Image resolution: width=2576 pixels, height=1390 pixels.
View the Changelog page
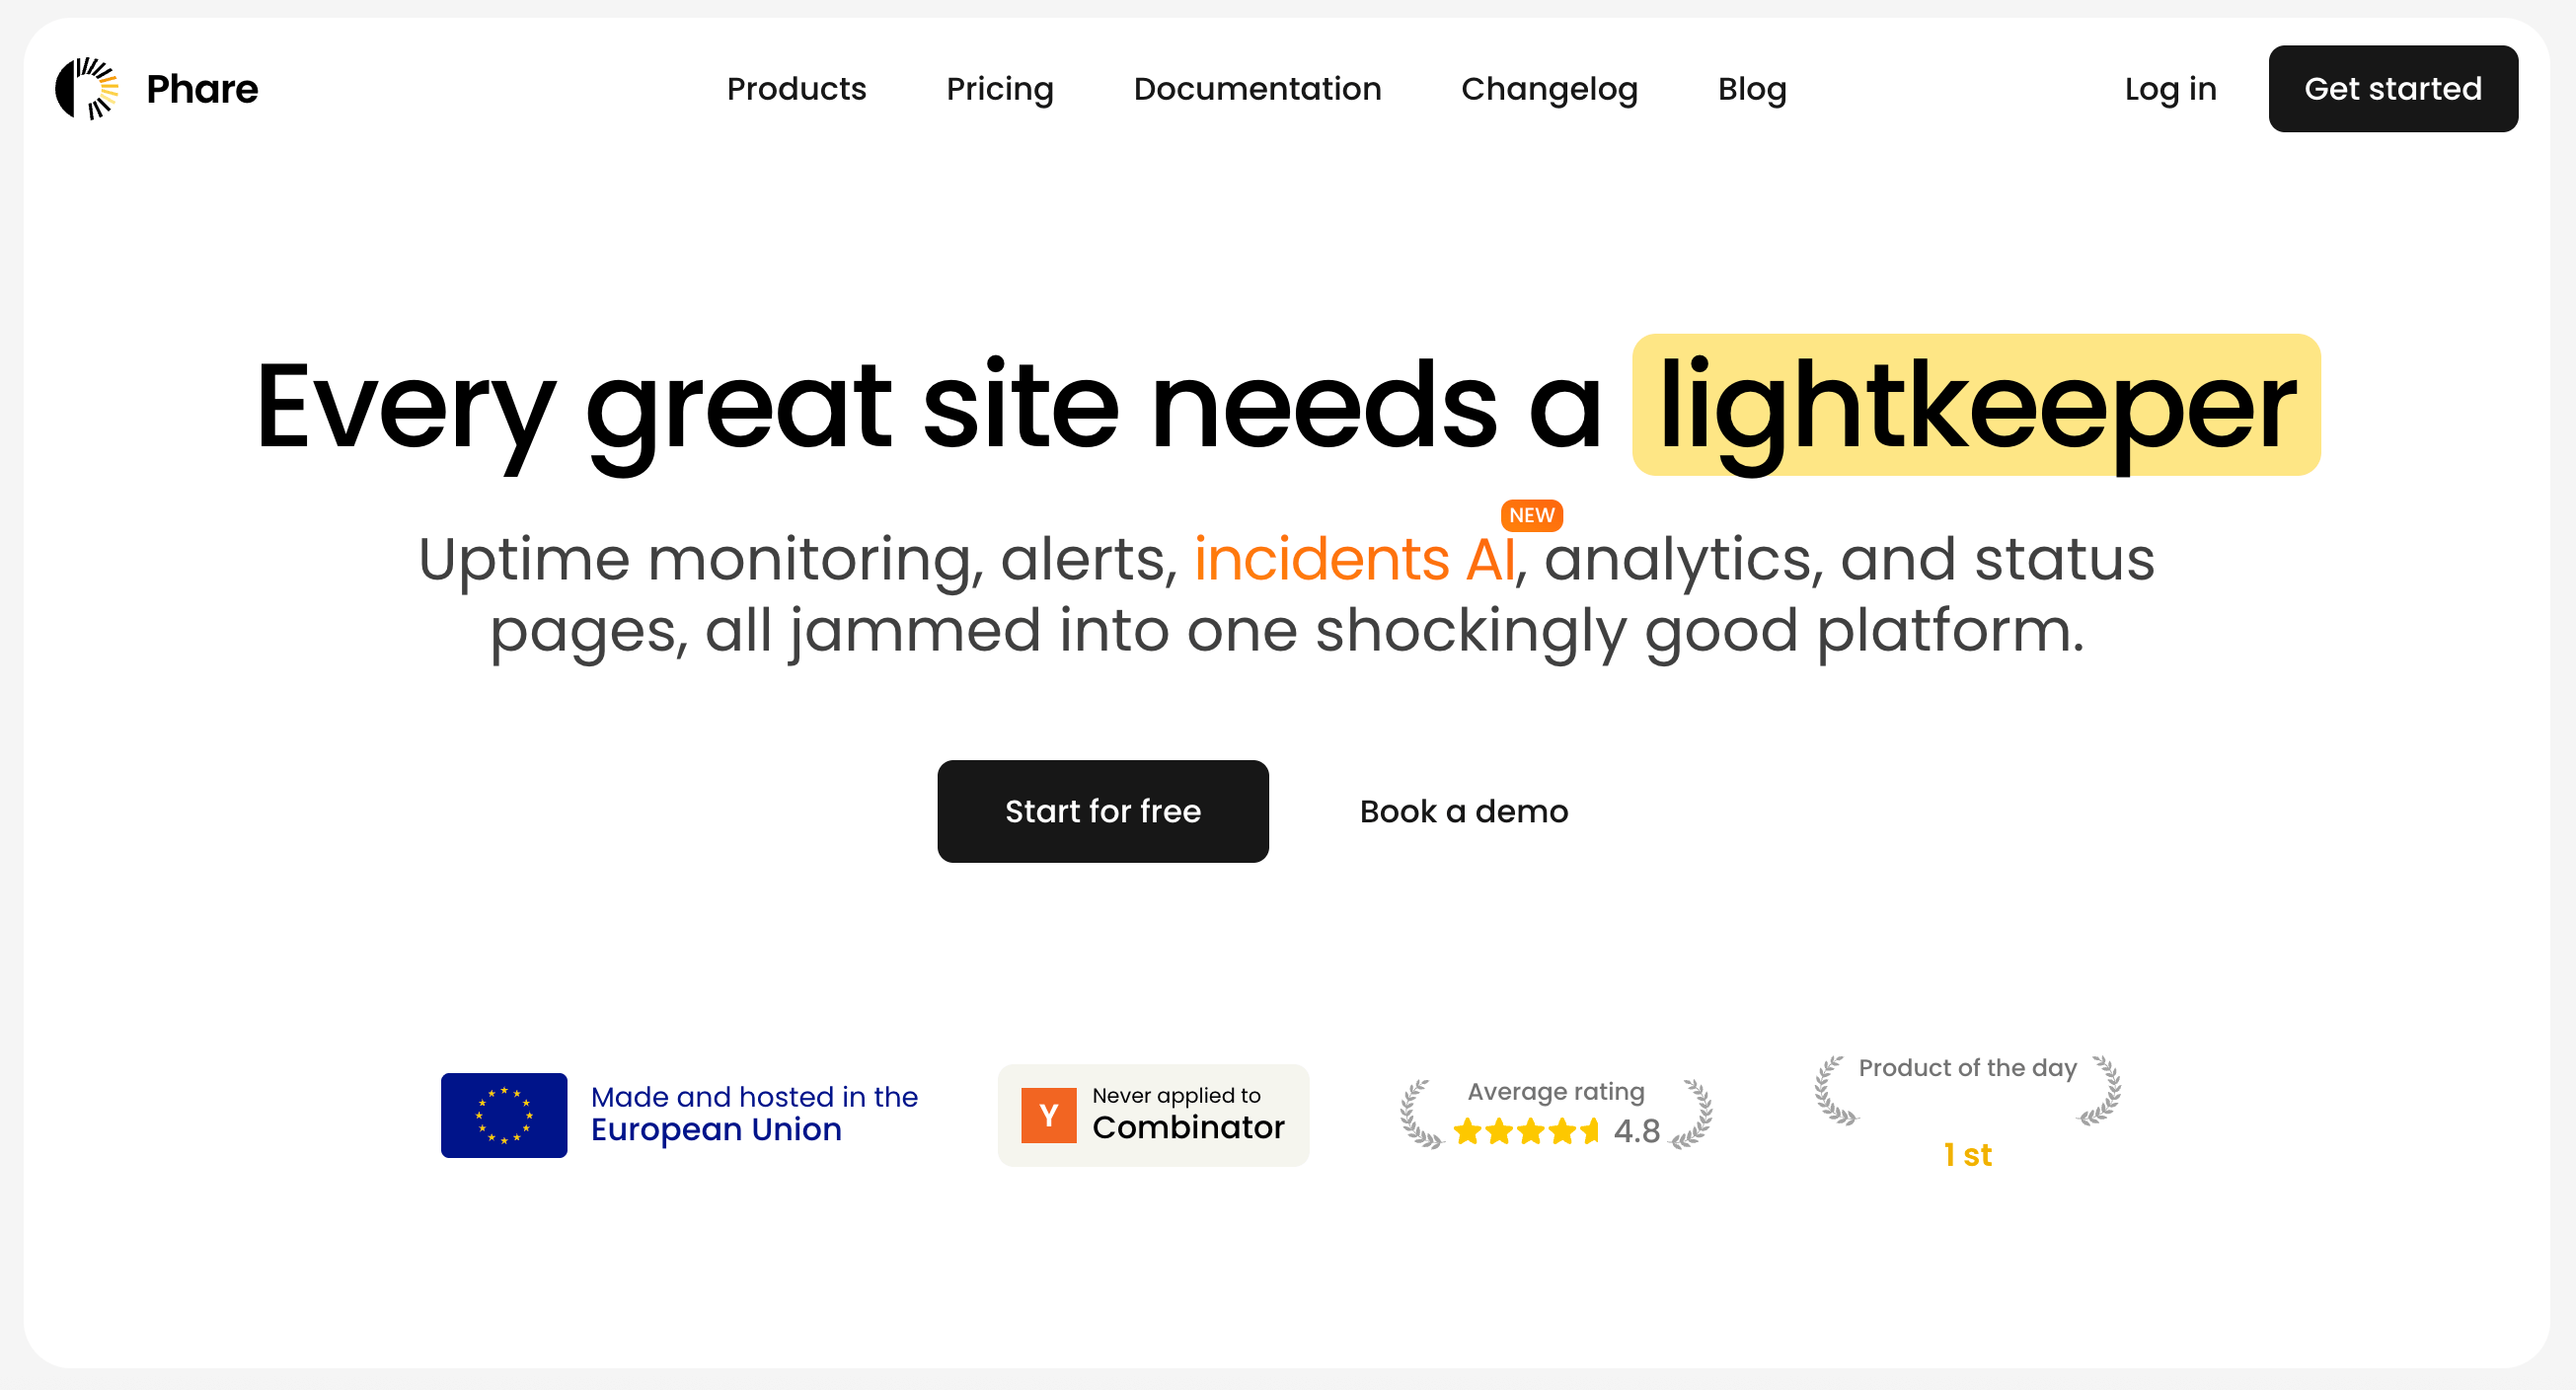1549,89
